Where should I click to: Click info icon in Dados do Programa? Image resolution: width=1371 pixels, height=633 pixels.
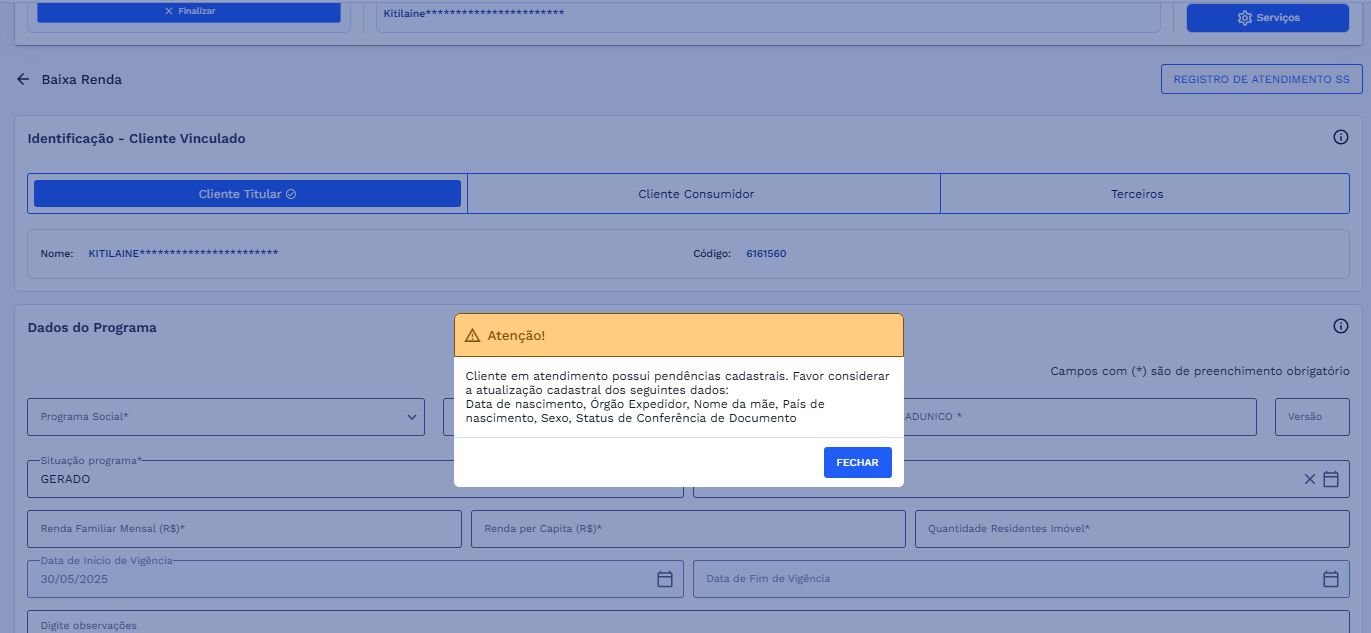pyautogui.click(x=1341, y=326)
